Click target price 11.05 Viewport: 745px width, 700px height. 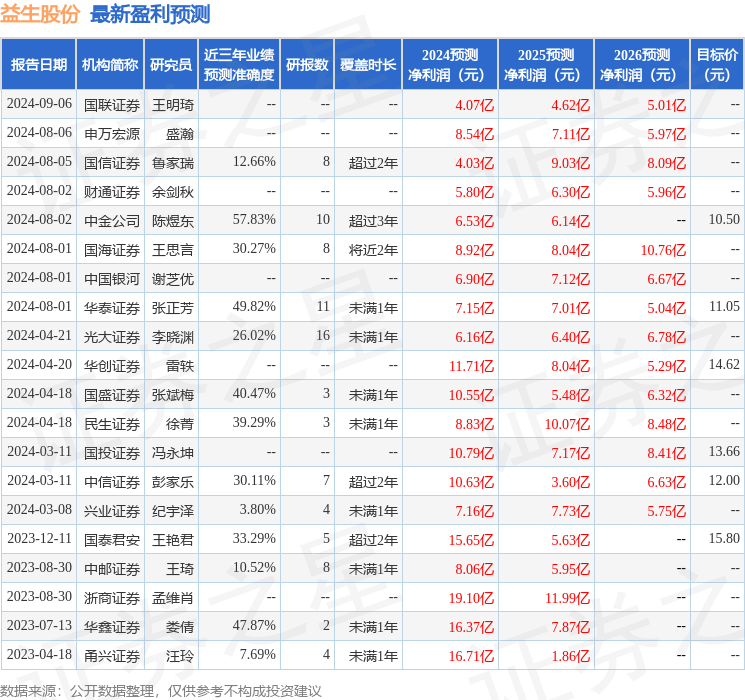[x=724, y=307]
